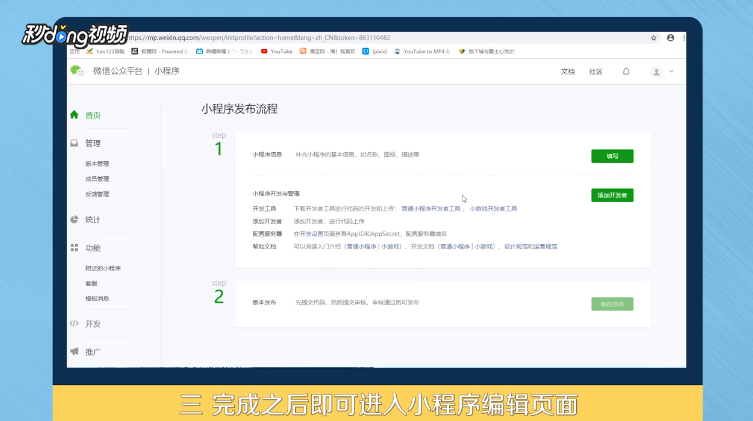Open 成员管理 under 管理
The height and width of the screenshot is (421, 753).
(x=97, y=179)
